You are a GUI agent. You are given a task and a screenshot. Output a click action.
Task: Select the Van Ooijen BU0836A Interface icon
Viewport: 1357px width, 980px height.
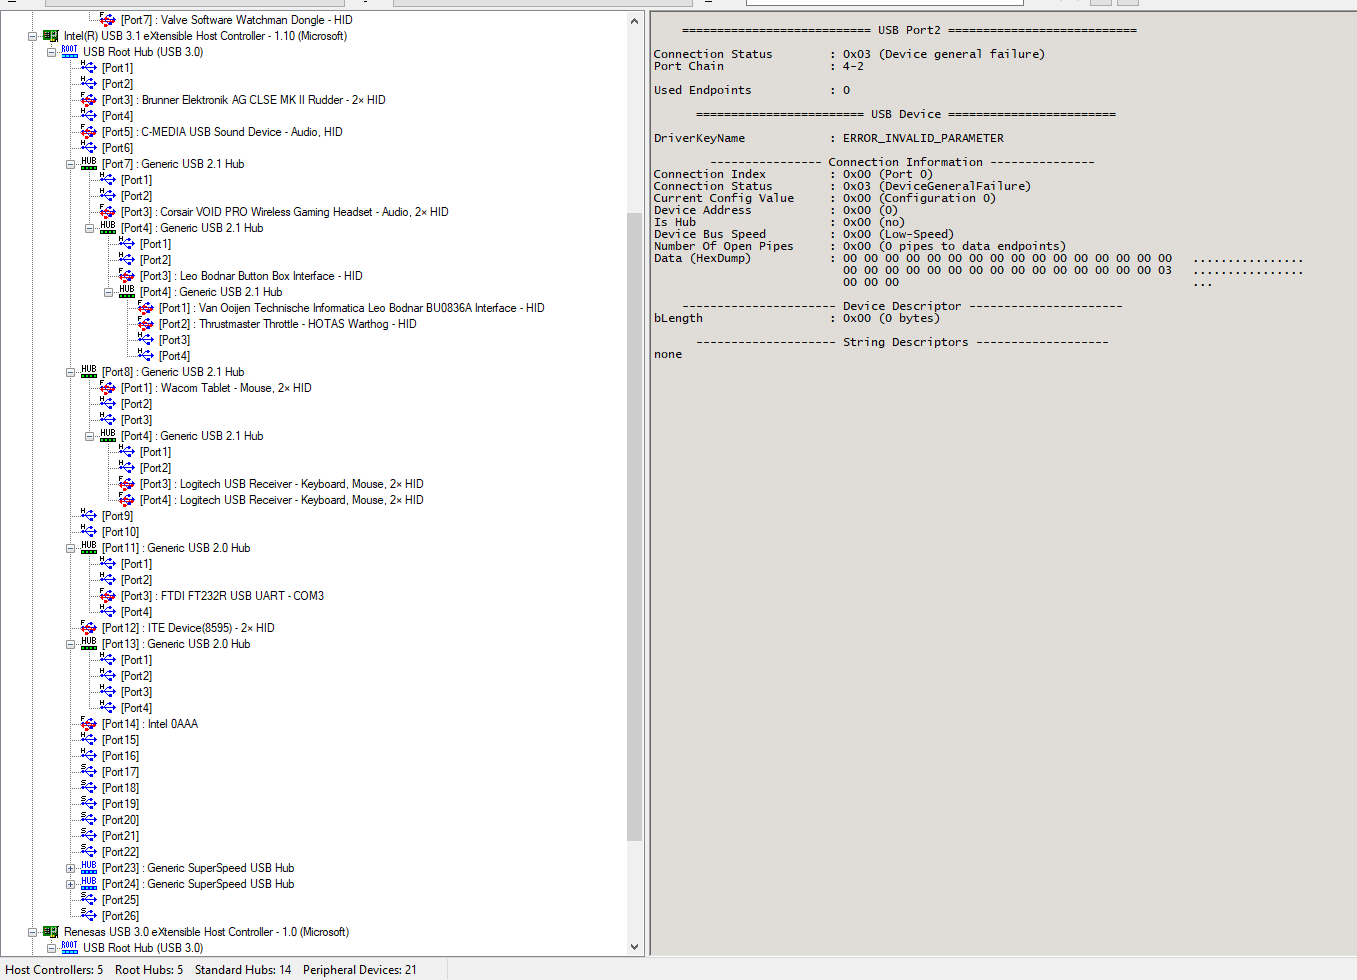(145, 308)
